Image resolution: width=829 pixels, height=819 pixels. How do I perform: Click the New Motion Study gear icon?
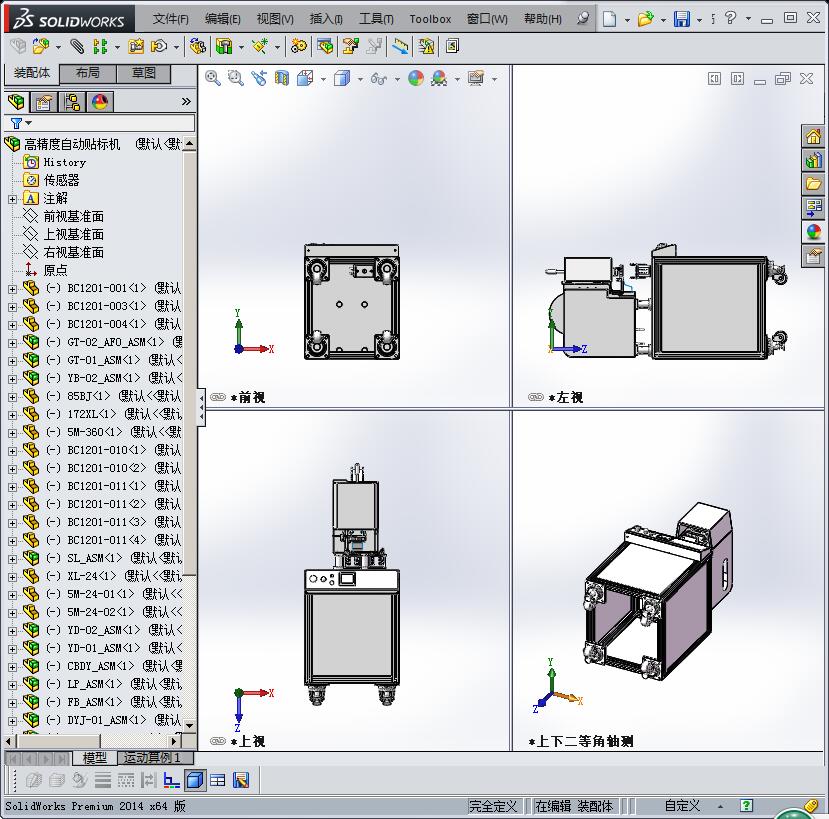coord(299,47)
